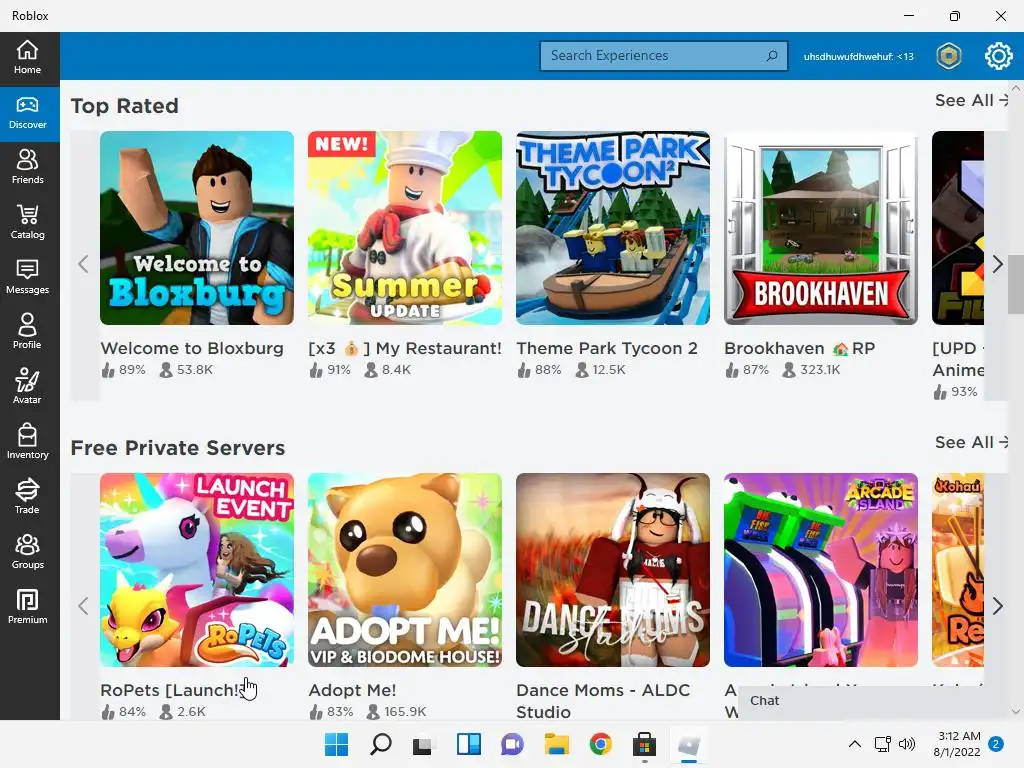This screenshot has height=768, width=1024.
Task: Open volume control in system tray
Action: pyautogui.click(x=906, y=744)
